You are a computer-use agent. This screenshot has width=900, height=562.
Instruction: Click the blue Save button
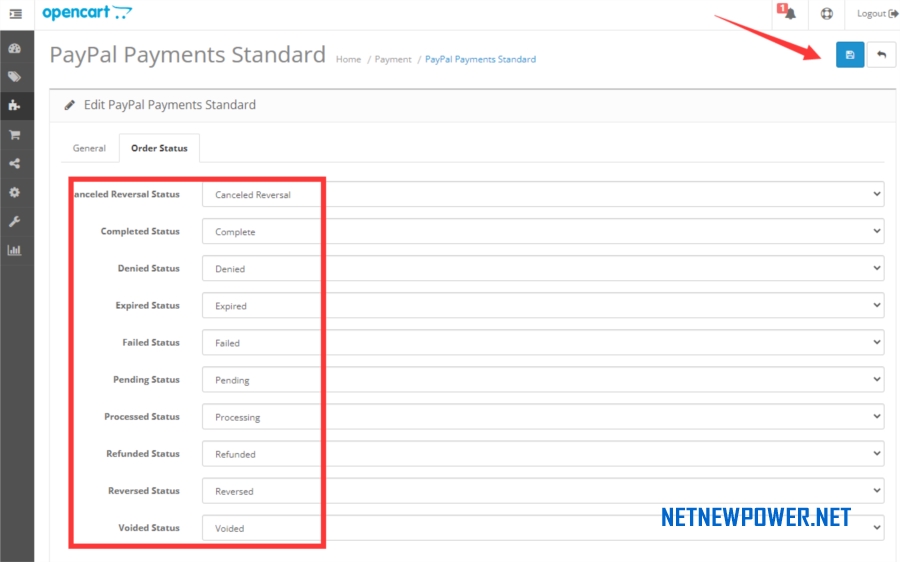pos(850,55)
